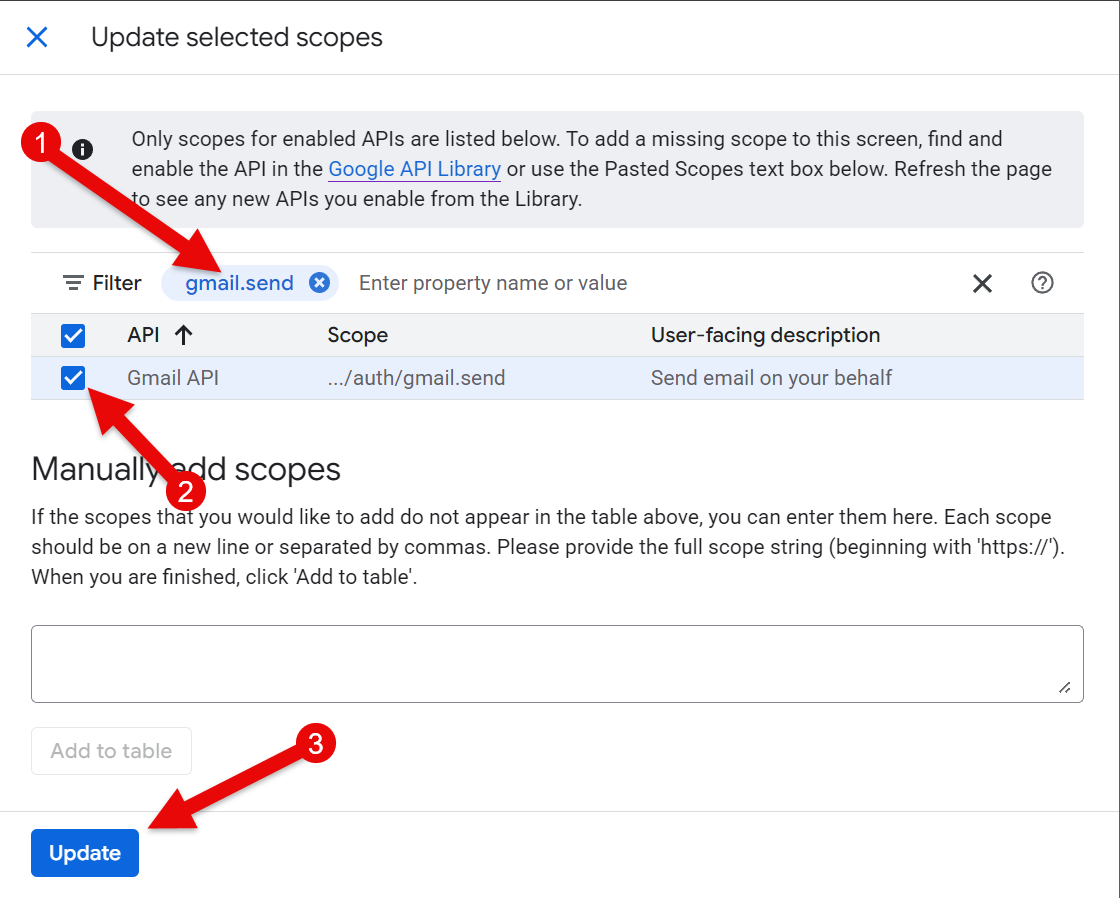The image size is (1120, 898).
Task: Click the Filter list icon
Action: click(73, 283)
